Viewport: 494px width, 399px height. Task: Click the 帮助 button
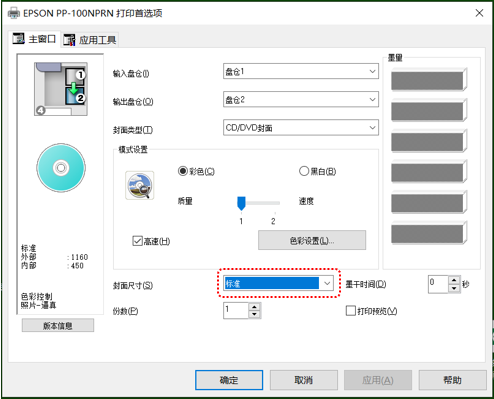(452, 380)
